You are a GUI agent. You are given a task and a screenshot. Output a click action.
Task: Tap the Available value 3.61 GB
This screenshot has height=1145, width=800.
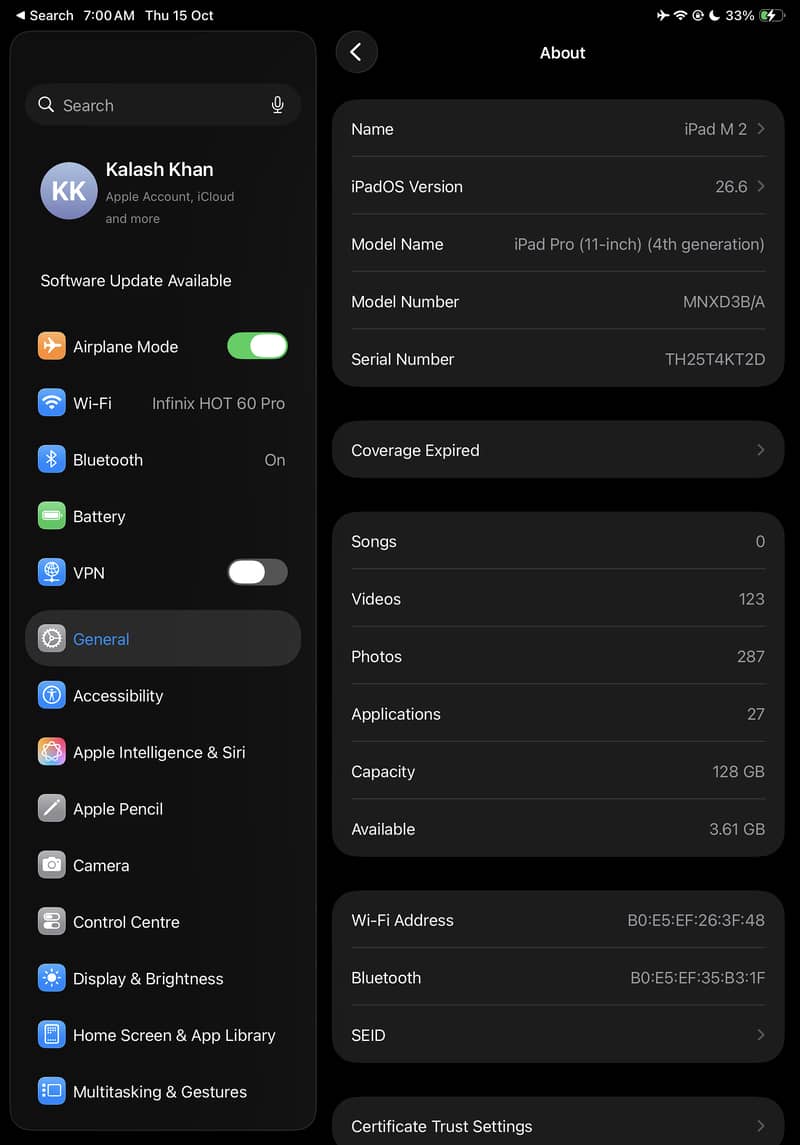(737, 830)
